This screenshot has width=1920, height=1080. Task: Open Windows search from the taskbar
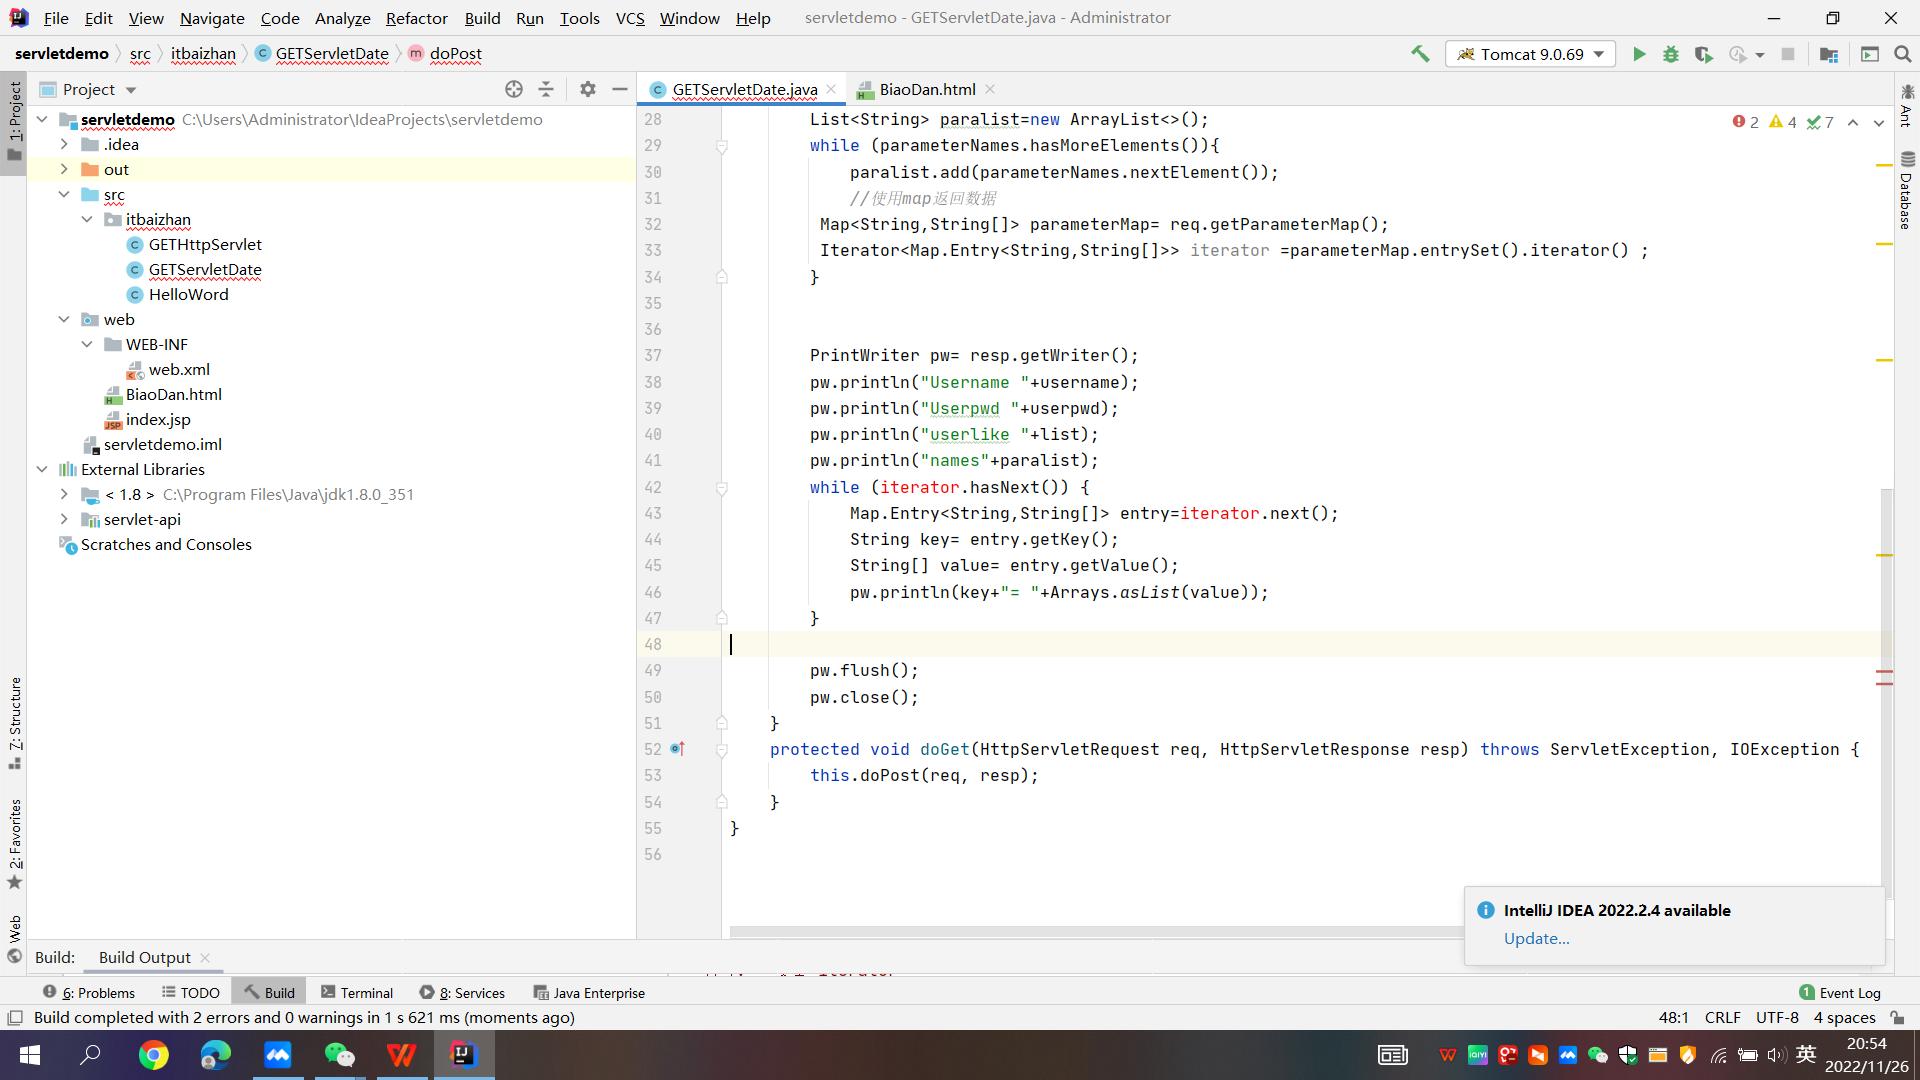[91, 1055]
